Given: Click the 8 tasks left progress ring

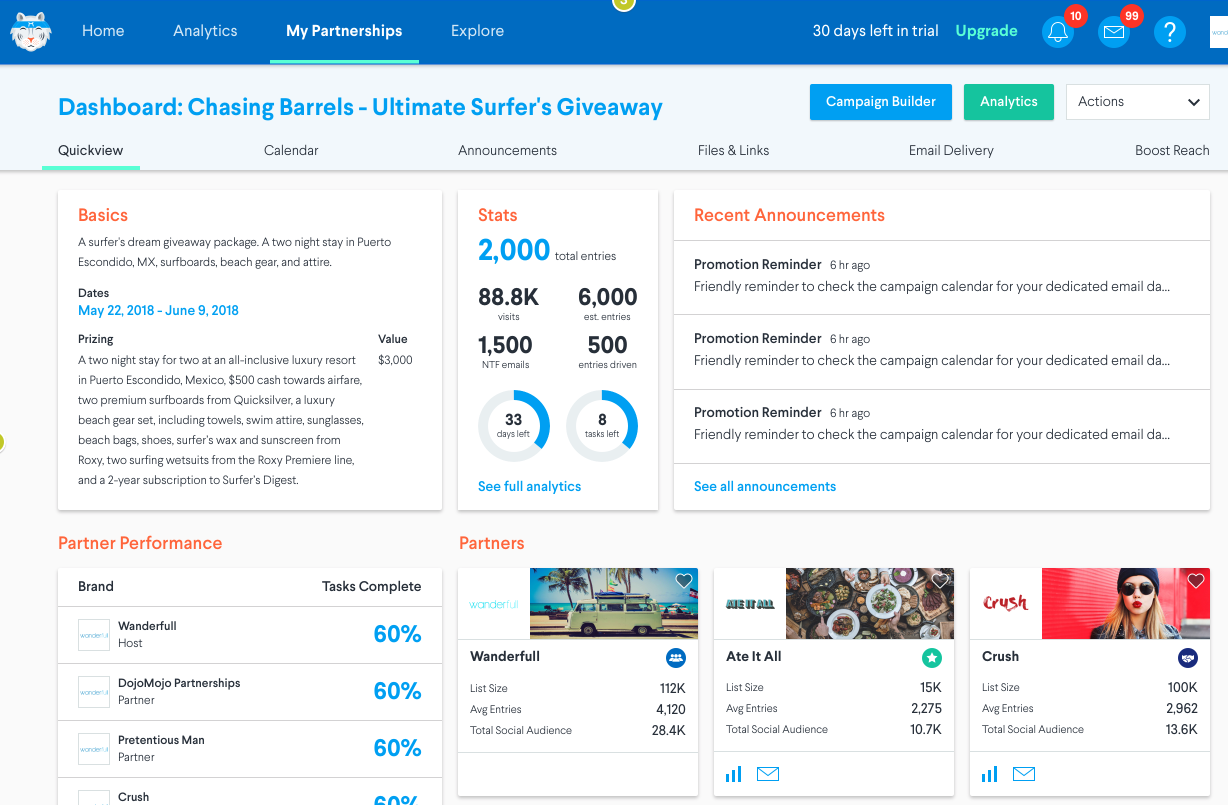Looking at the screenshot, I should [602, 426].
